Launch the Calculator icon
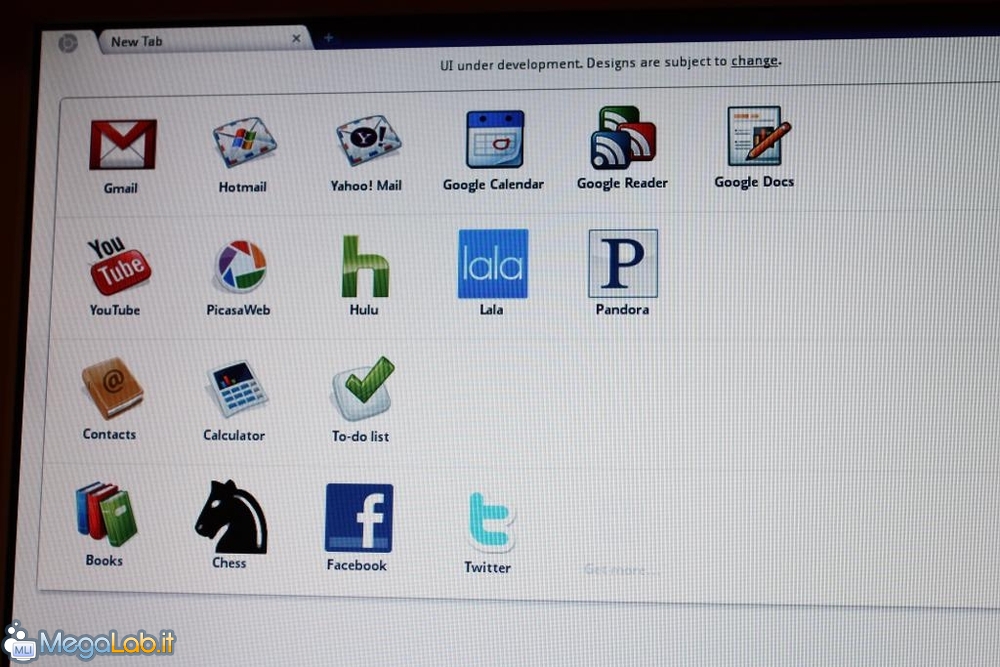 (237, 389)
